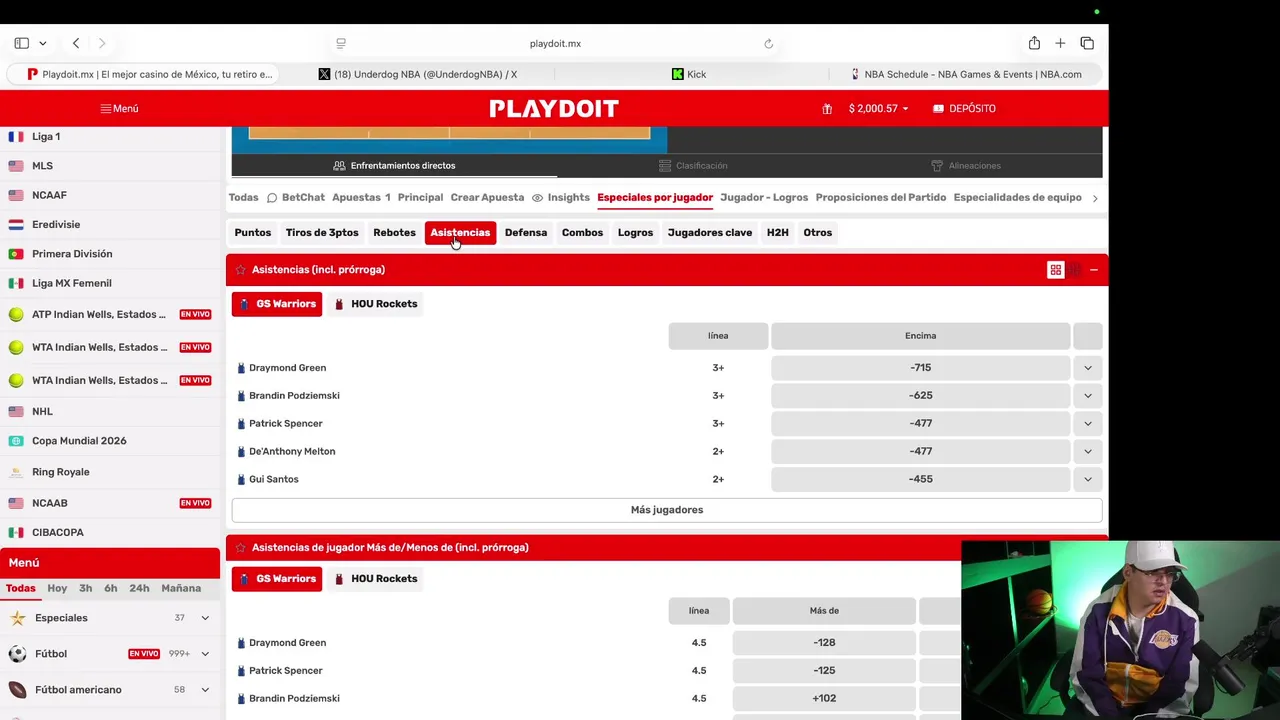Expand Patrick Spencer 3+ line options
1280x720 pixels.
pos(1088,424)
